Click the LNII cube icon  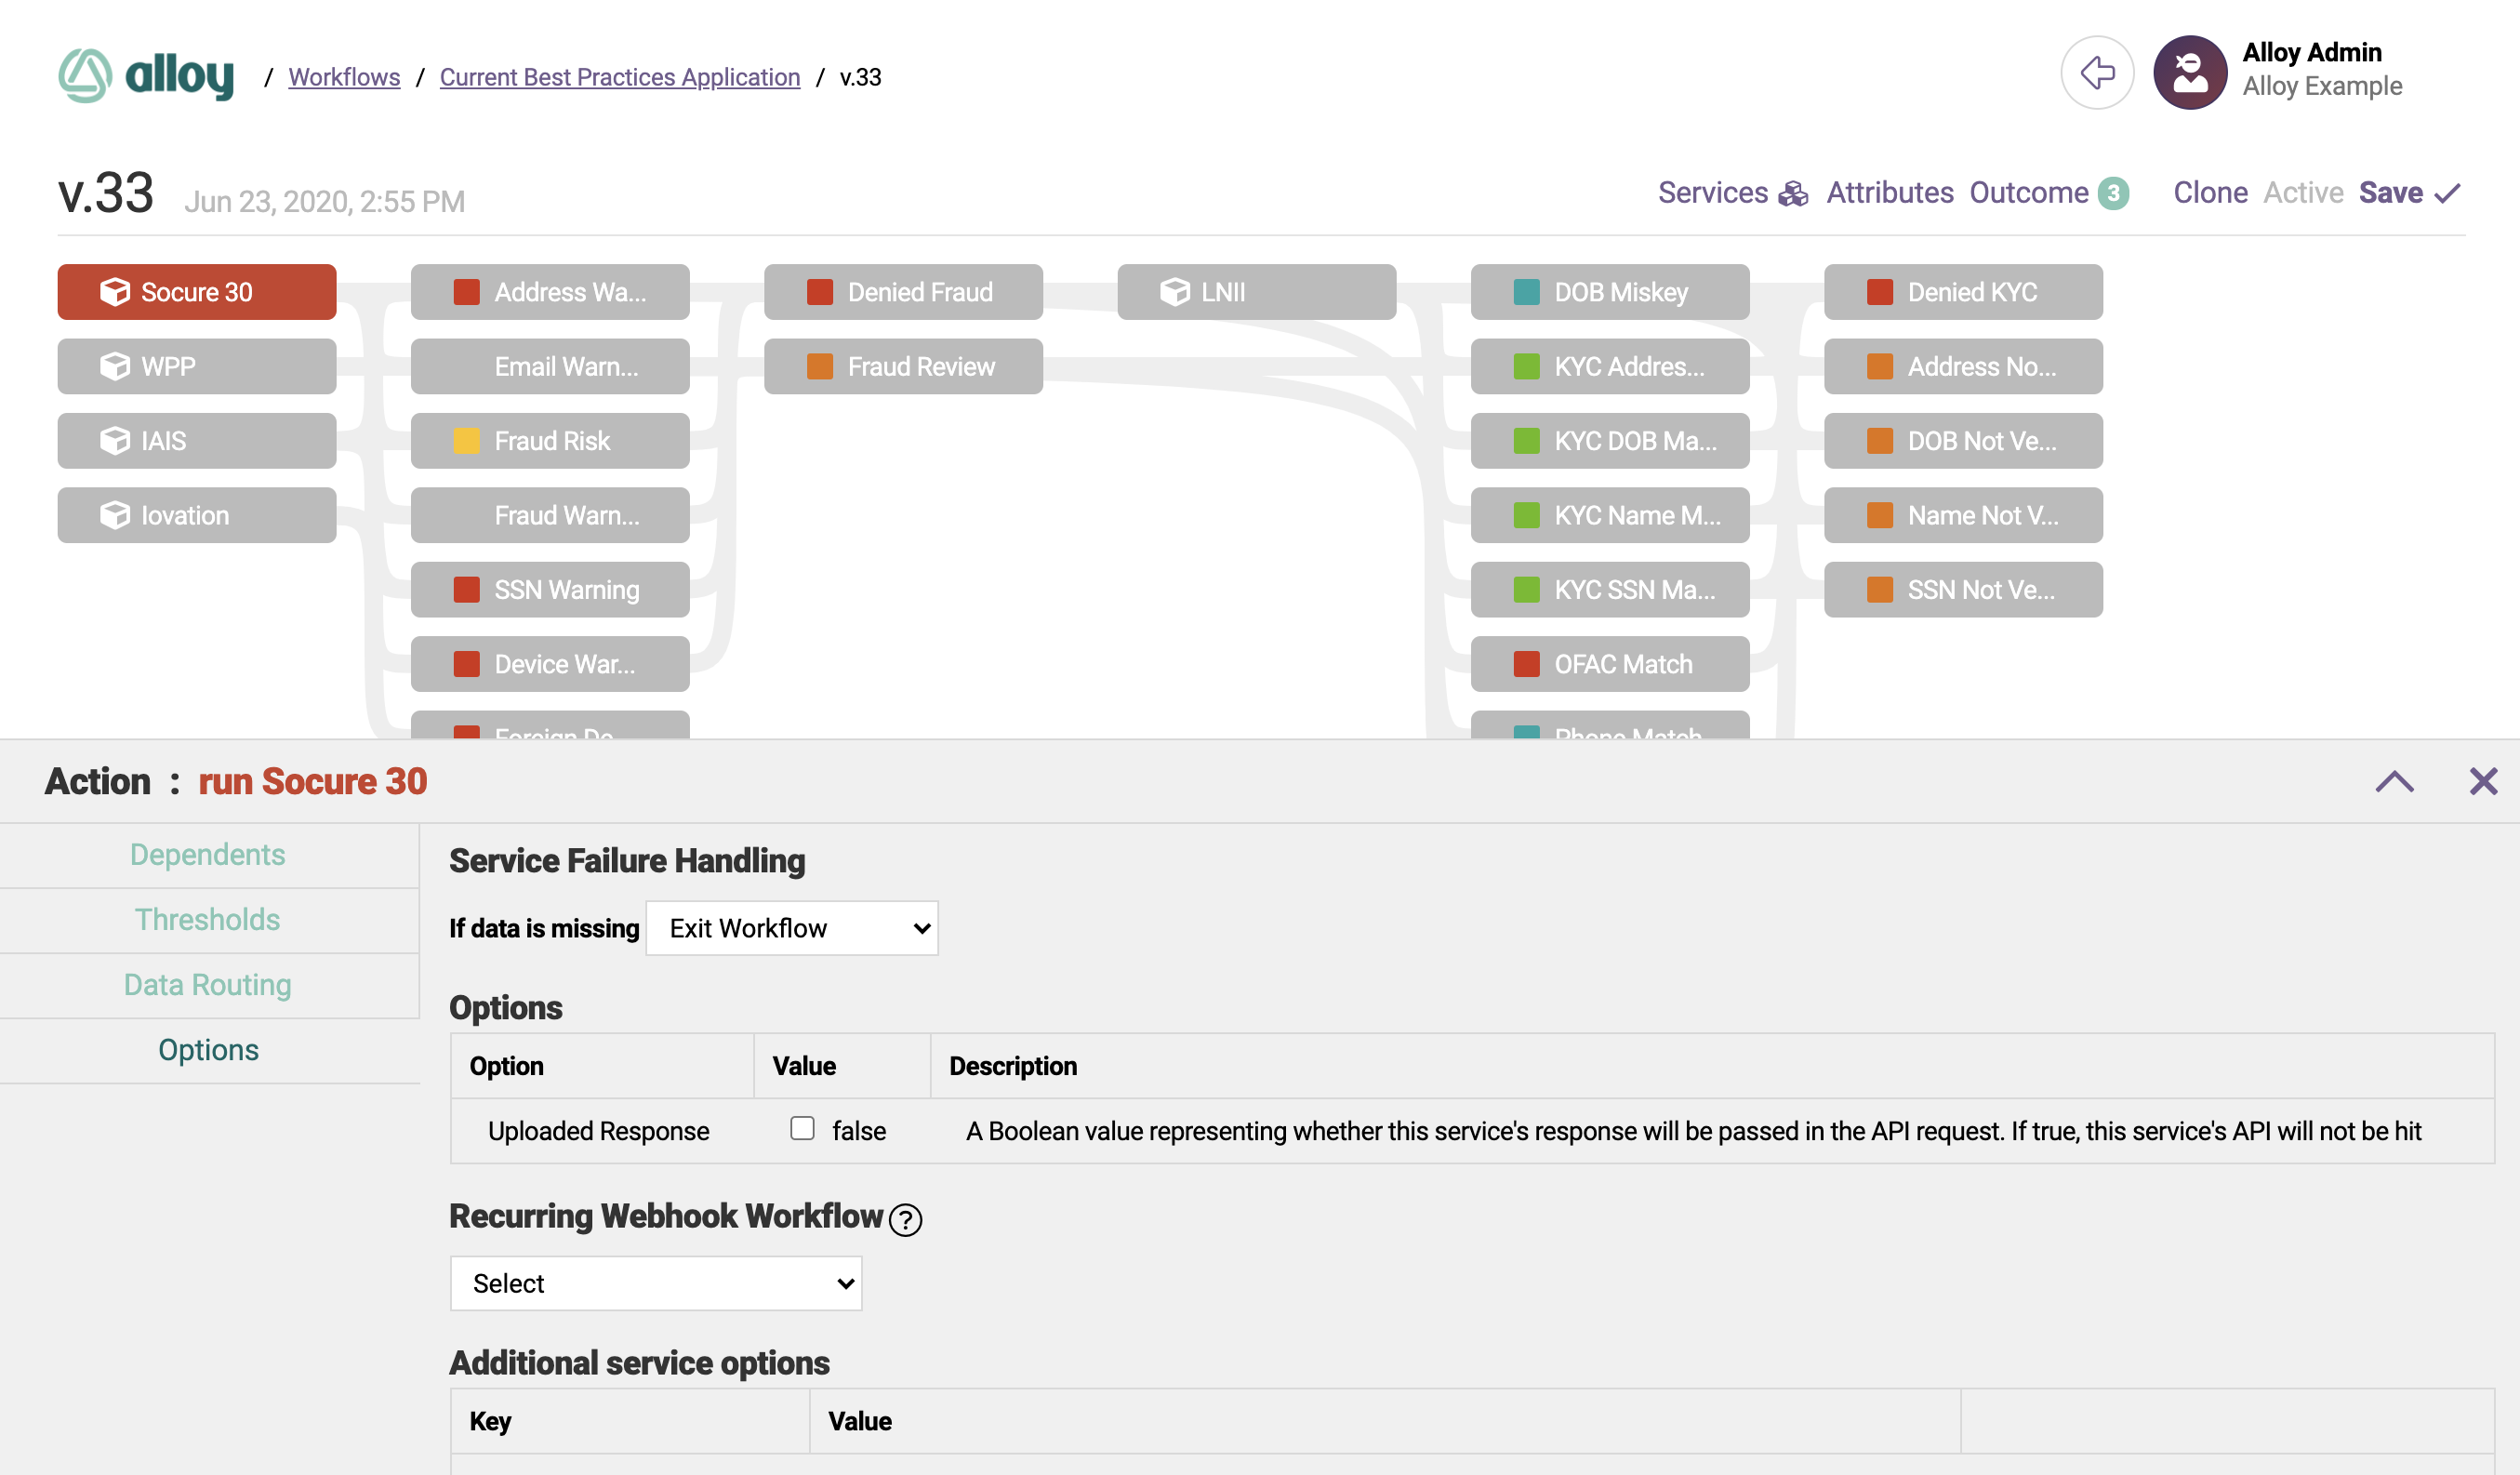[x=1175, y=292]
